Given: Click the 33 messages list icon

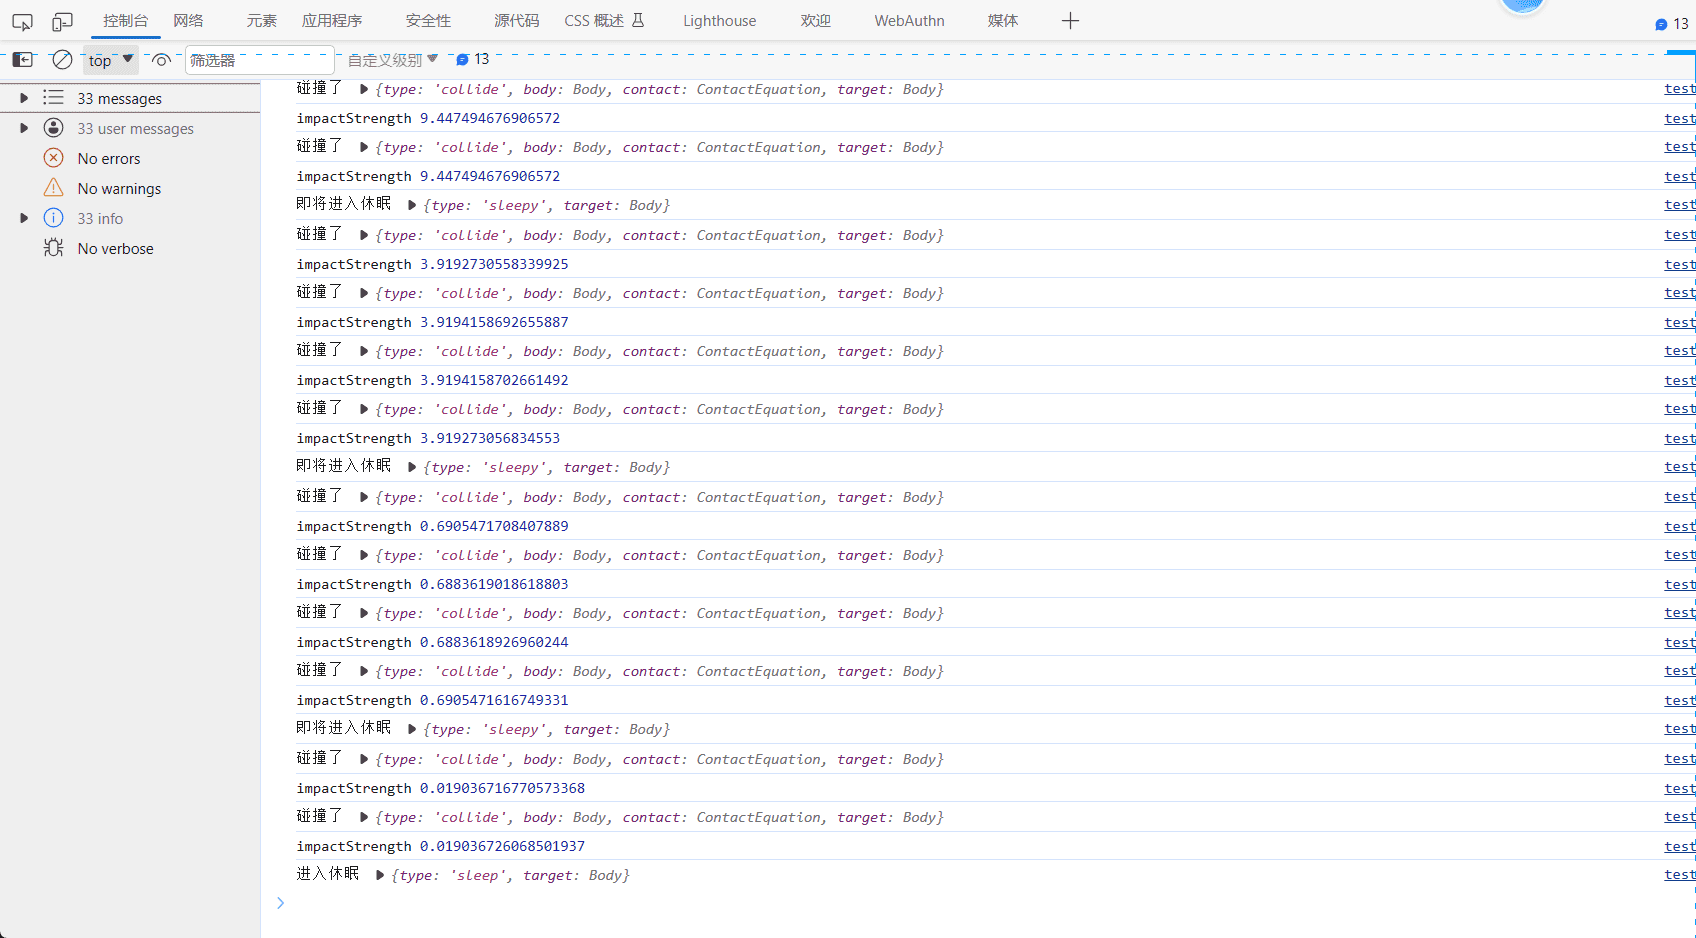Looking at the screenshot, I should pyautogui.click(x=54, y=98).
